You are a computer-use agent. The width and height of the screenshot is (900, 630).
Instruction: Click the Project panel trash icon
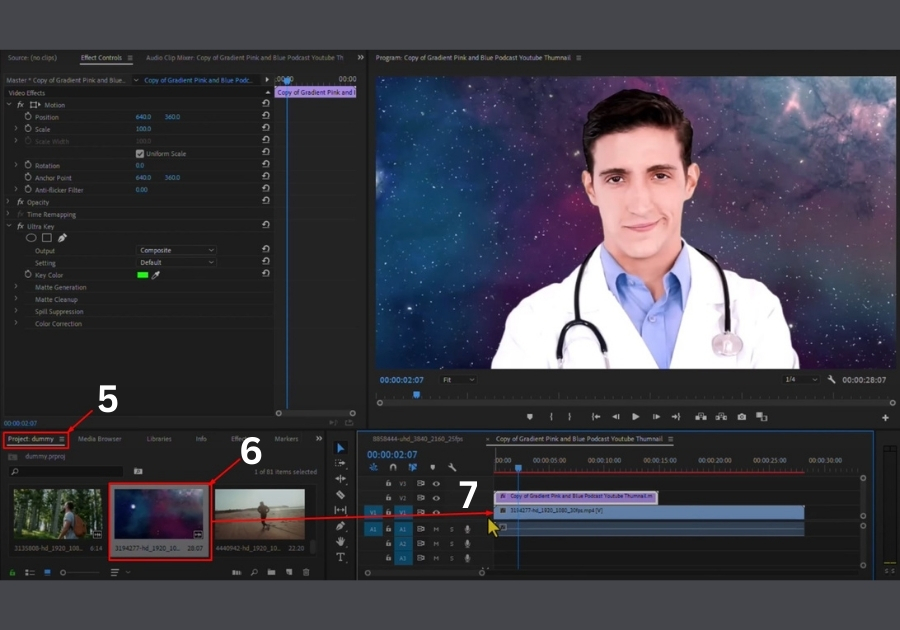(306, 572)
